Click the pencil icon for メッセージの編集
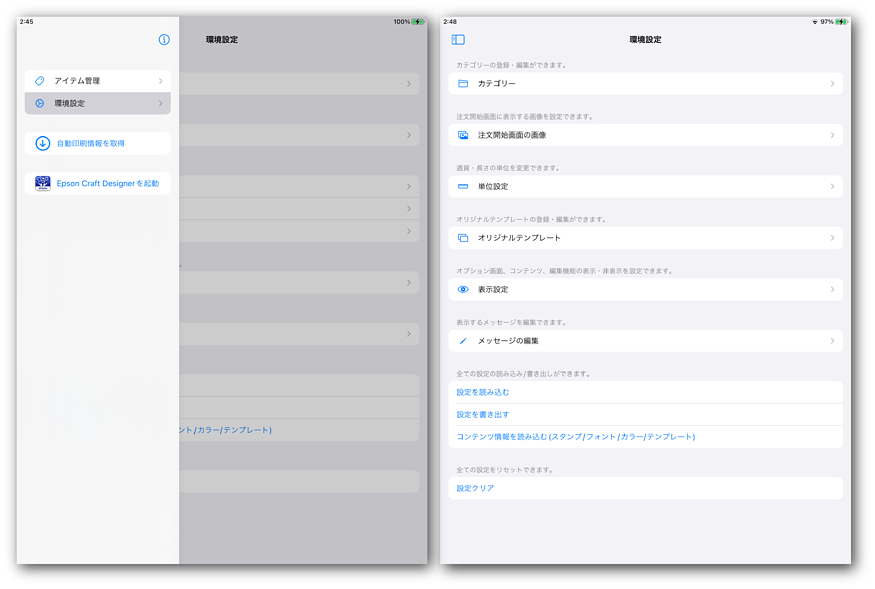875x589 pixels. click(x=463, y=341)
